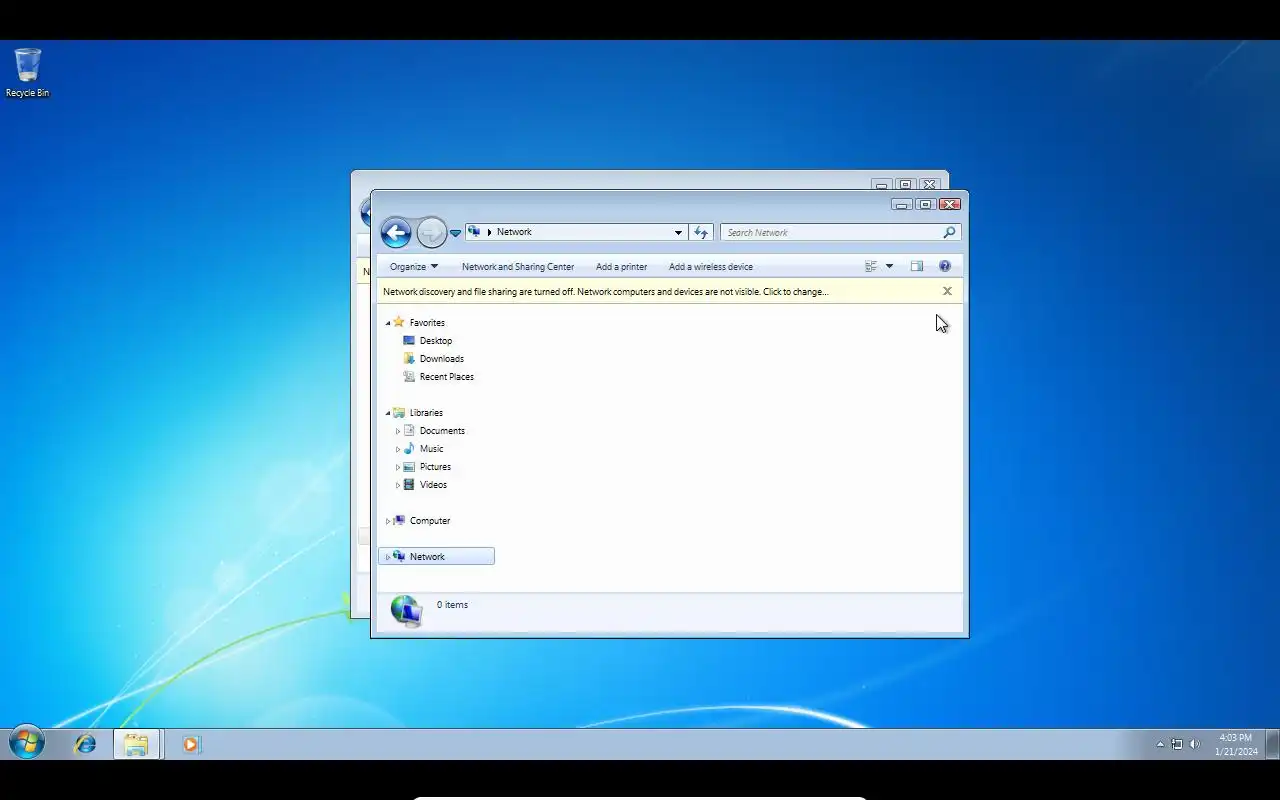Maximize the background Explorer window
1280x800 pixels.
(905, 184)
